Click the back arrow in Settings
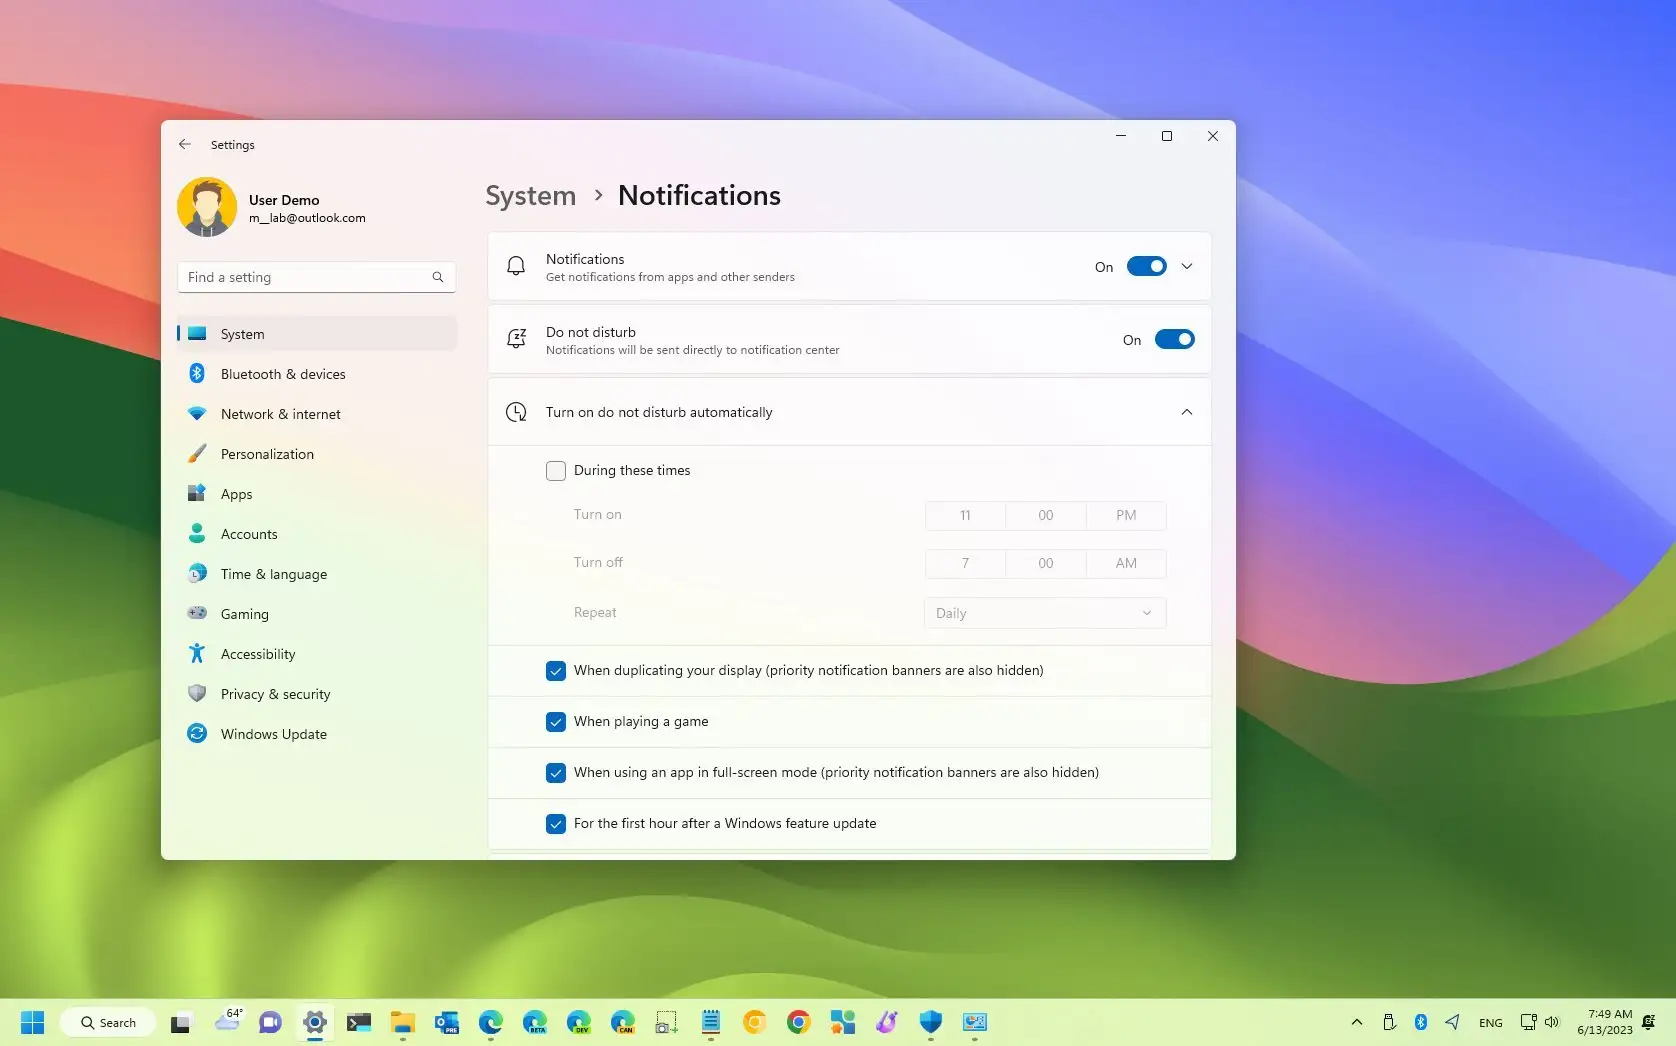 pos(185,144)
